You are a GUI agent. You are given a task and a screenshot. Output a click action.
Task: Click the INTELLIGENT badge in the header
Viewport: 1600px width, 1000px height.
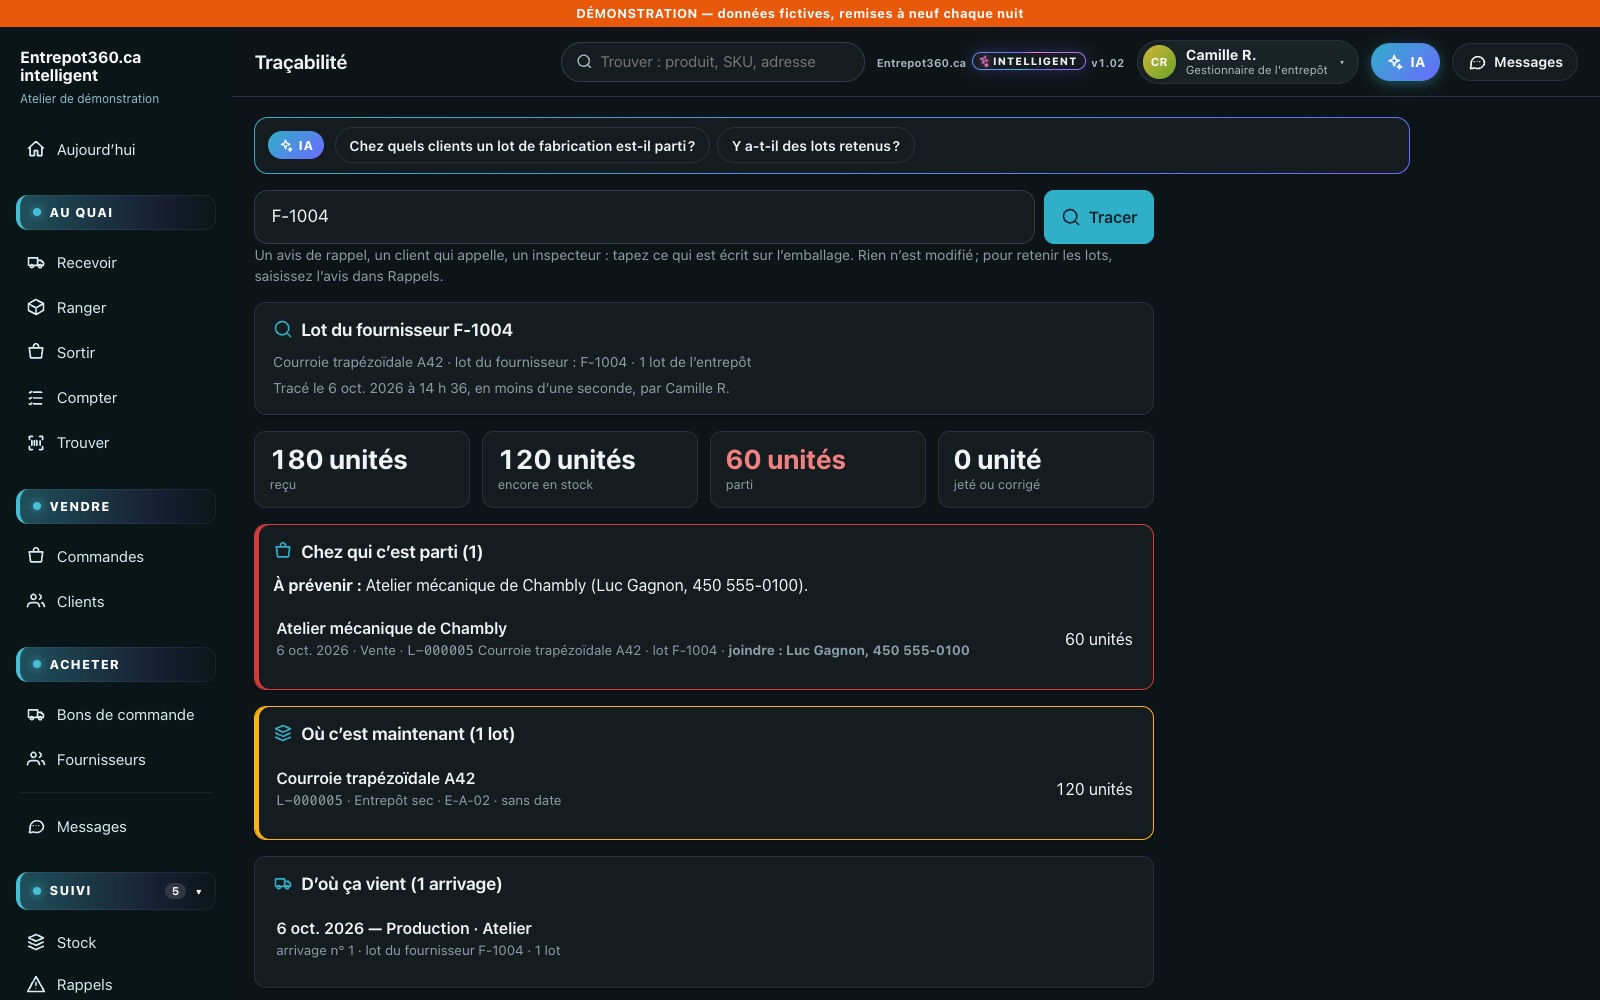[1029, 62]
